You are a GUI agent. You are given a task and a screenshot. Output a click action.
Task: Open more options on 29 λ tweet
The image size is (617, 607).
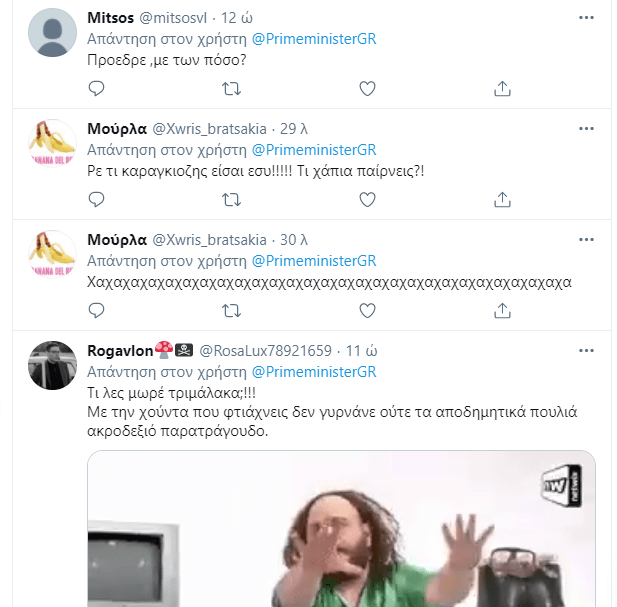(x=586, y=129)
